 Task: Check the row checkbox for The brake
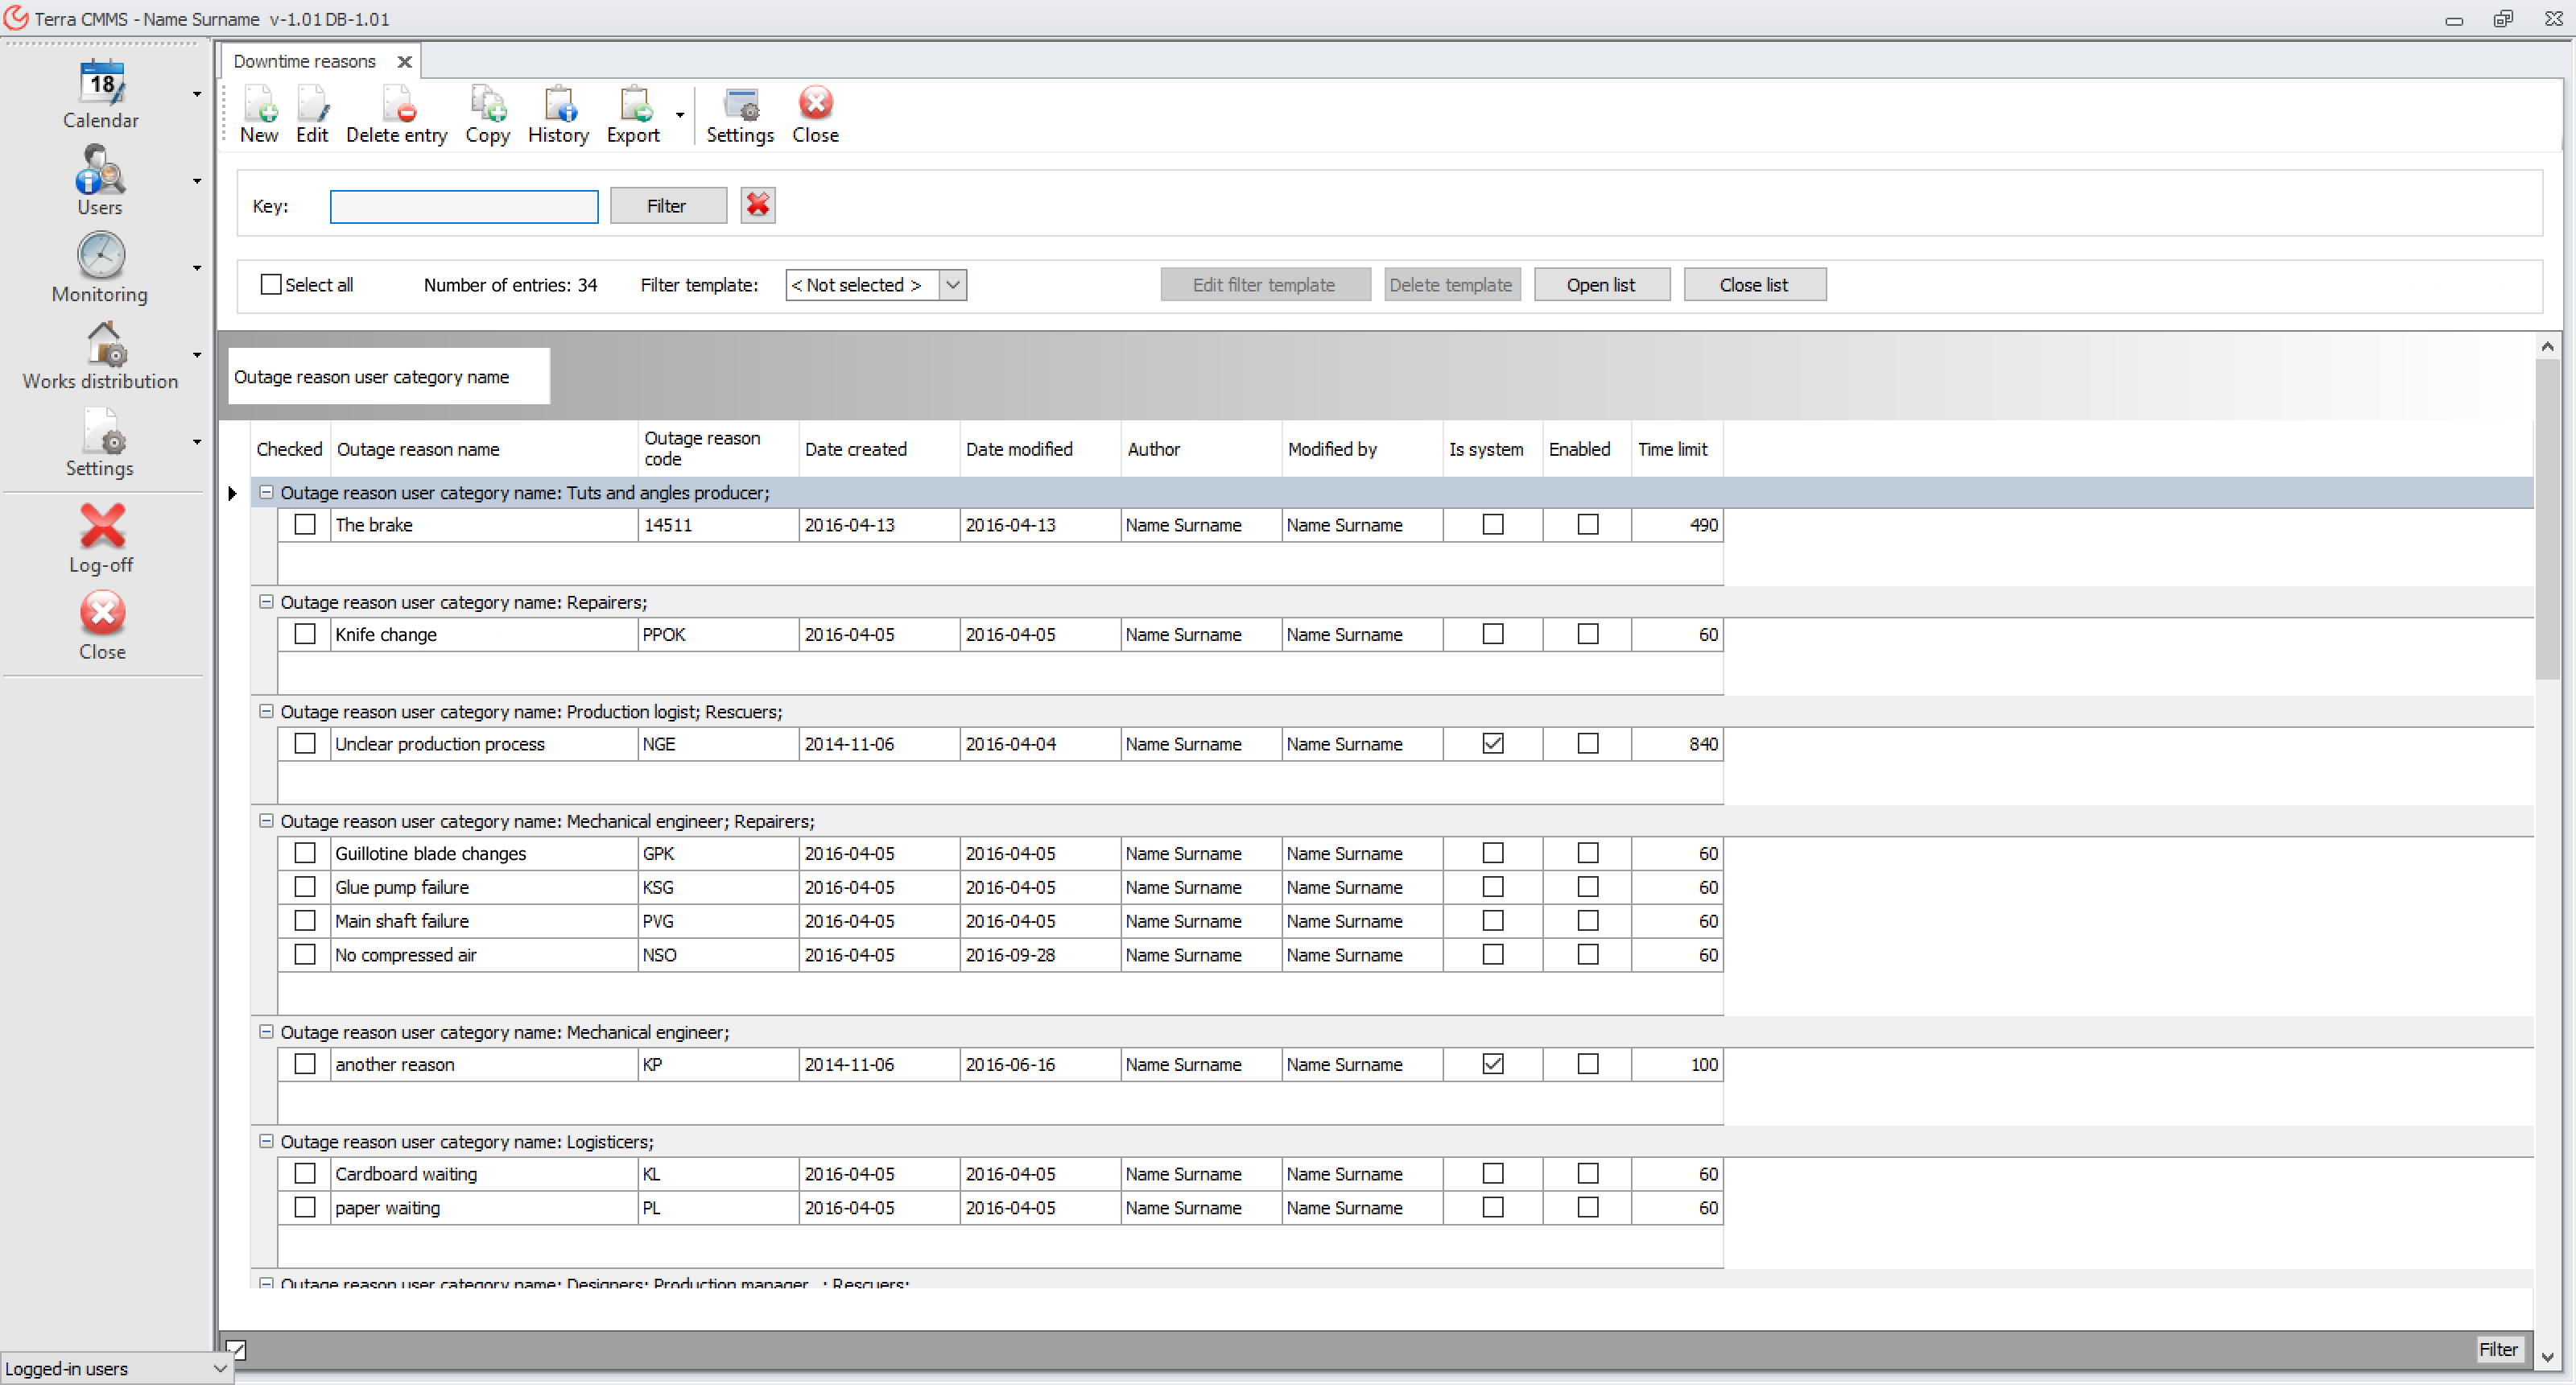[x=305, y=524]
